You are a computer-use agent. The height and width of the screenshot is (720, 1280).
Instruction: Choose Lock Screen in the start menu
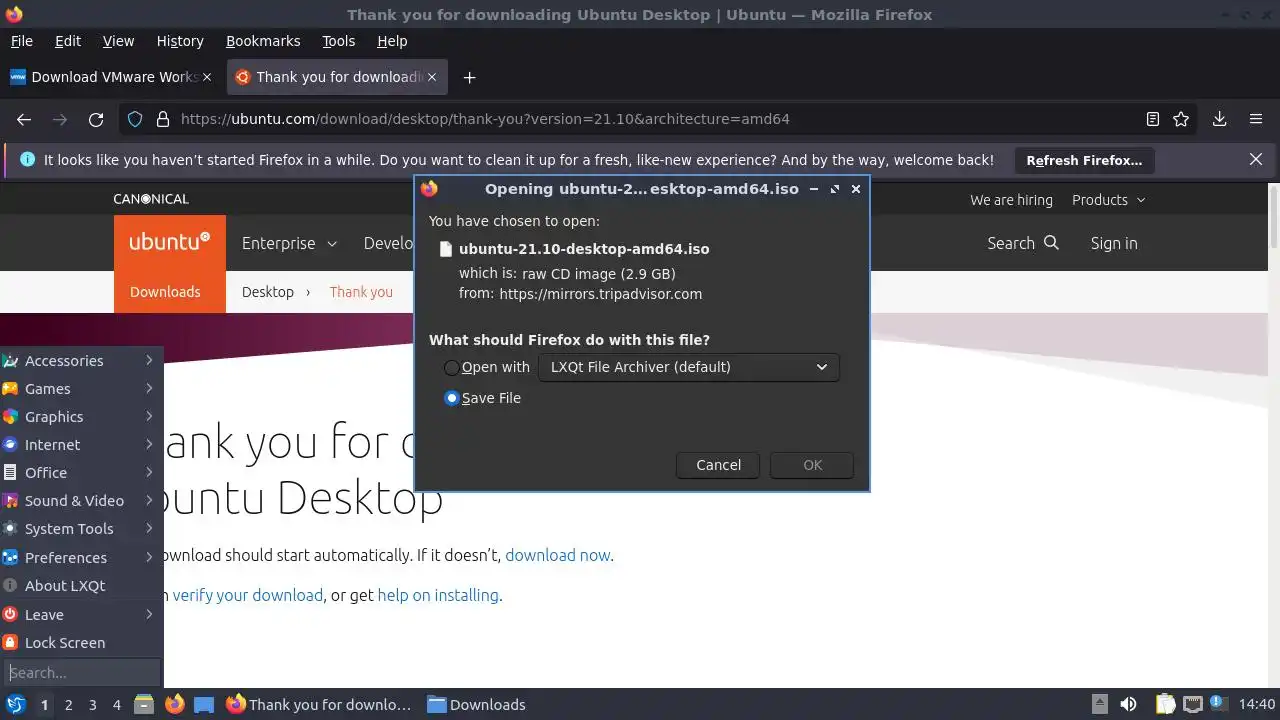(82, 643)
